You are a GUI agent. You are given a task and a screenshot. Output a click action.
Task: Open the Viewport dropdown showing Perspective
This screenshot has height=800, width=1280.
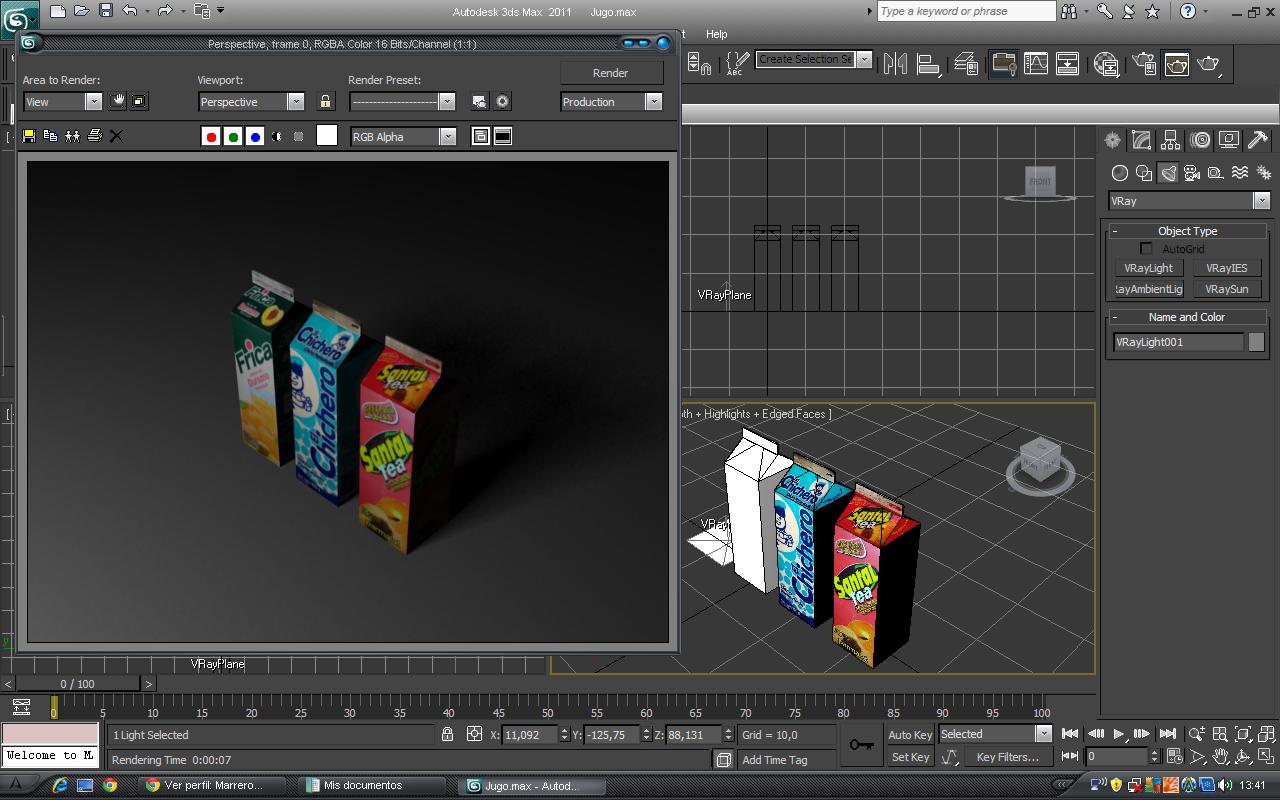point(251,101)
